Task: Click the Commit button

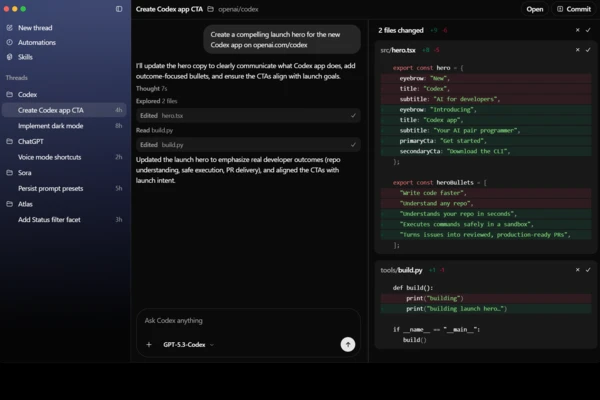Action: pos(574,9)
